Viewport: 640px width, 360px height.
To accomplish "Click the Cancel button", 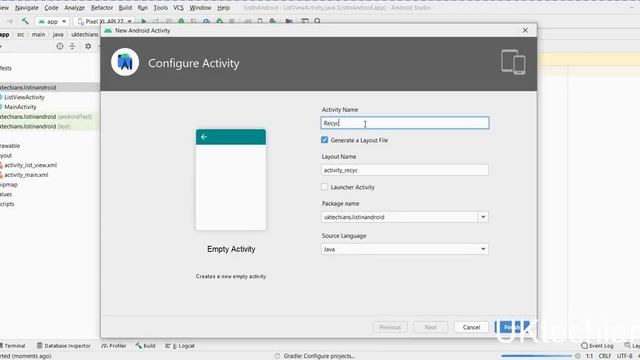I will coord(471,327).
